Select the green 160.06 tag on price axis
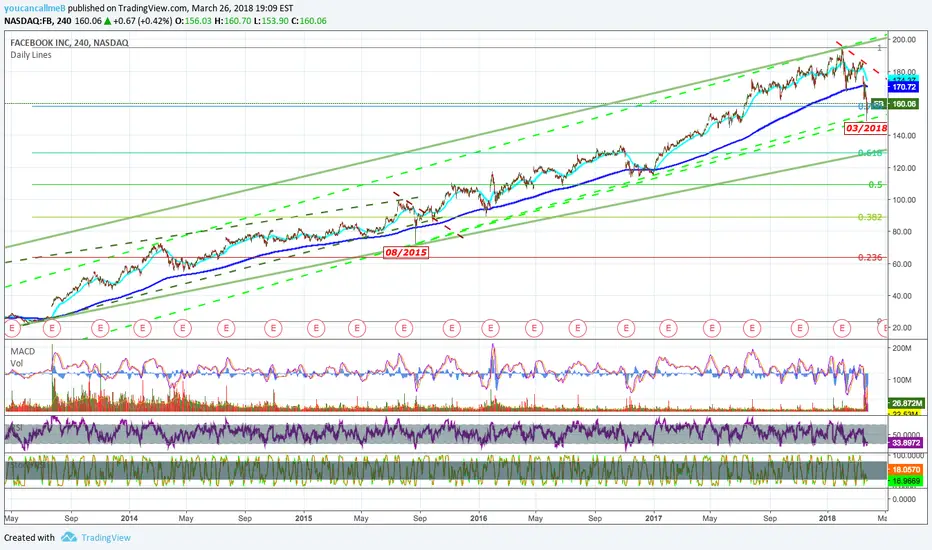The width and height of the screenshot is (932, 550). 903,104
